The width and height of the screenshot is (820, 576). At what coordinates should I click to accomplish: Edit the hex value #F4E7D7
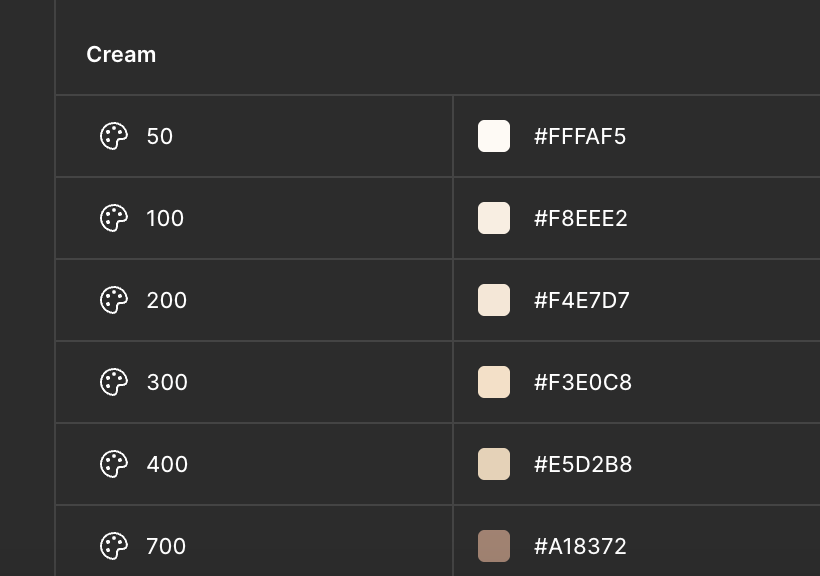582,301
